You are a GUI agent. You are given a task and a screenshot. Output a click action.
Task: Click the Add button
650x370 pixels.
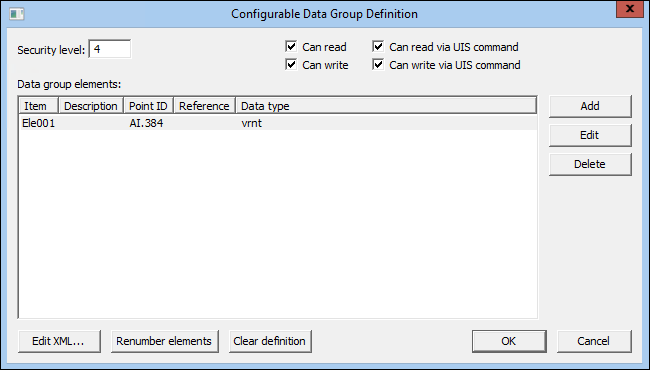click(x=590, y=106)
